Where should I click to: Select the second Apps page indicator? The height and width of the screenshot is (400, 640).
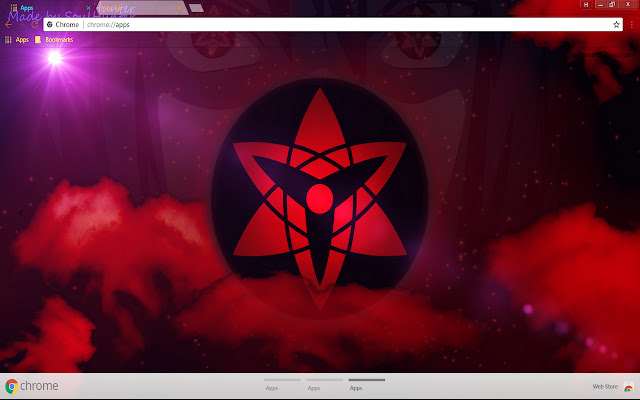point(324,385)
